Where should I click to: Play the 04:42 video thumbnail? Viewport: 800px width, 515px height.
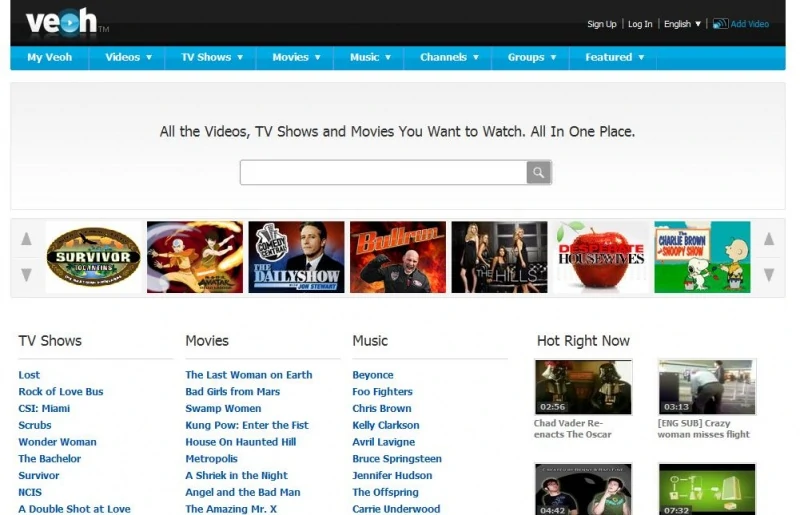click(x=583, y=489)
